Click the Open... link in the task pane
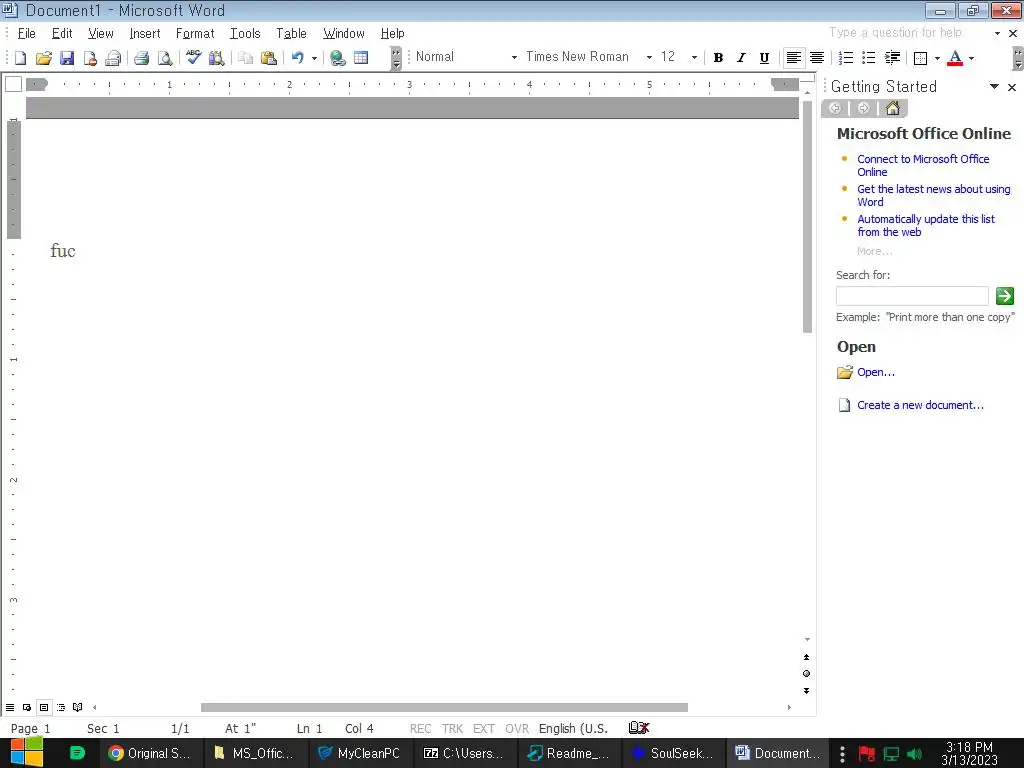 [x=876, y=372]
